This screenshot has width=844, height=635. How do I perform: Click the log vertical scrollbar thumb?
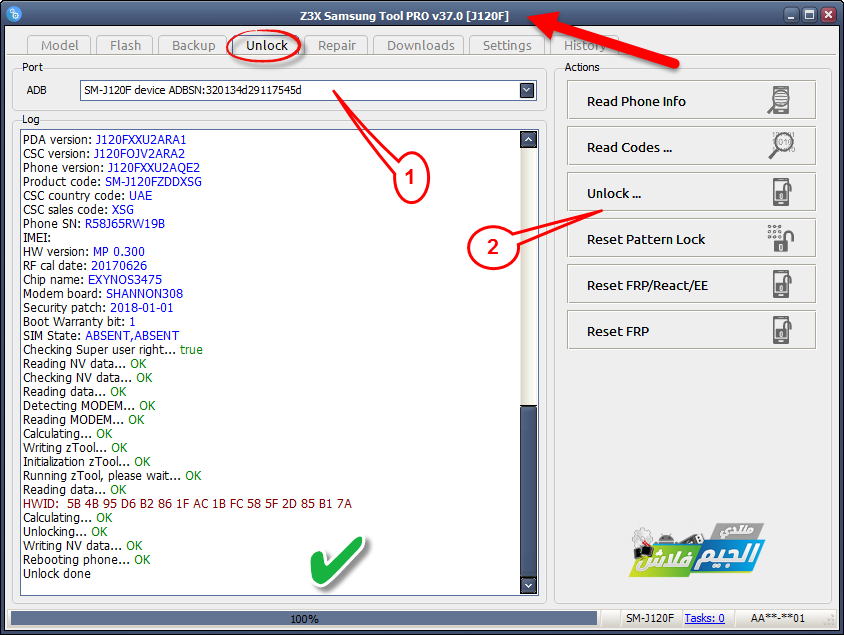[x=529, y=491]
